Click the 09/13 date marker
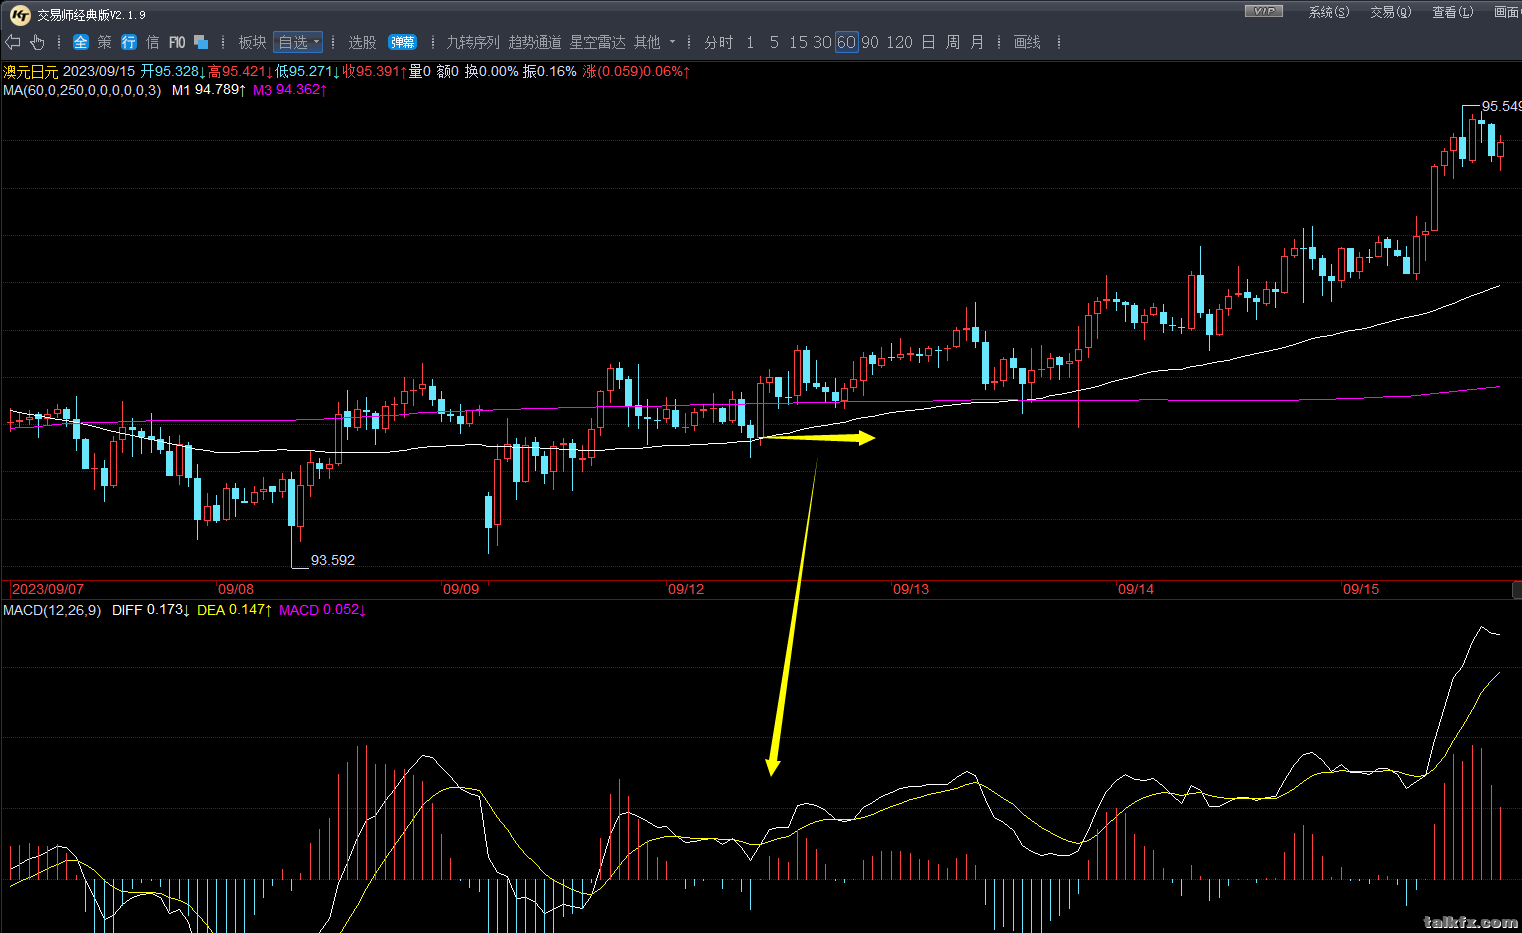The width and height of the screenshot is (1522, 933). coord(911,589)
